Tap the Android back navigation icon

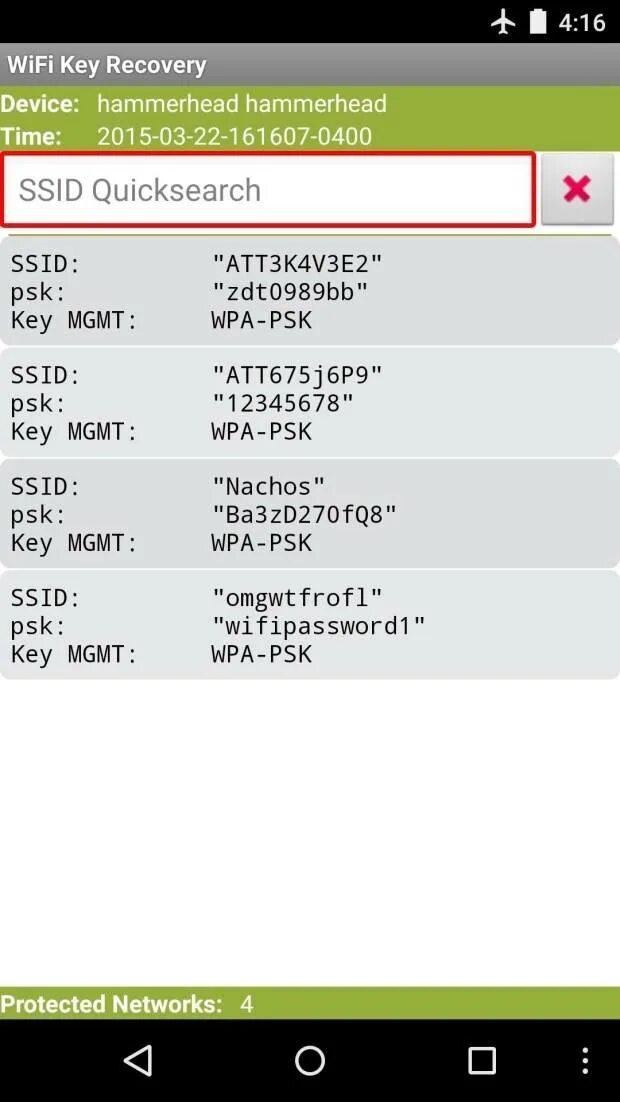[138, 1060]
